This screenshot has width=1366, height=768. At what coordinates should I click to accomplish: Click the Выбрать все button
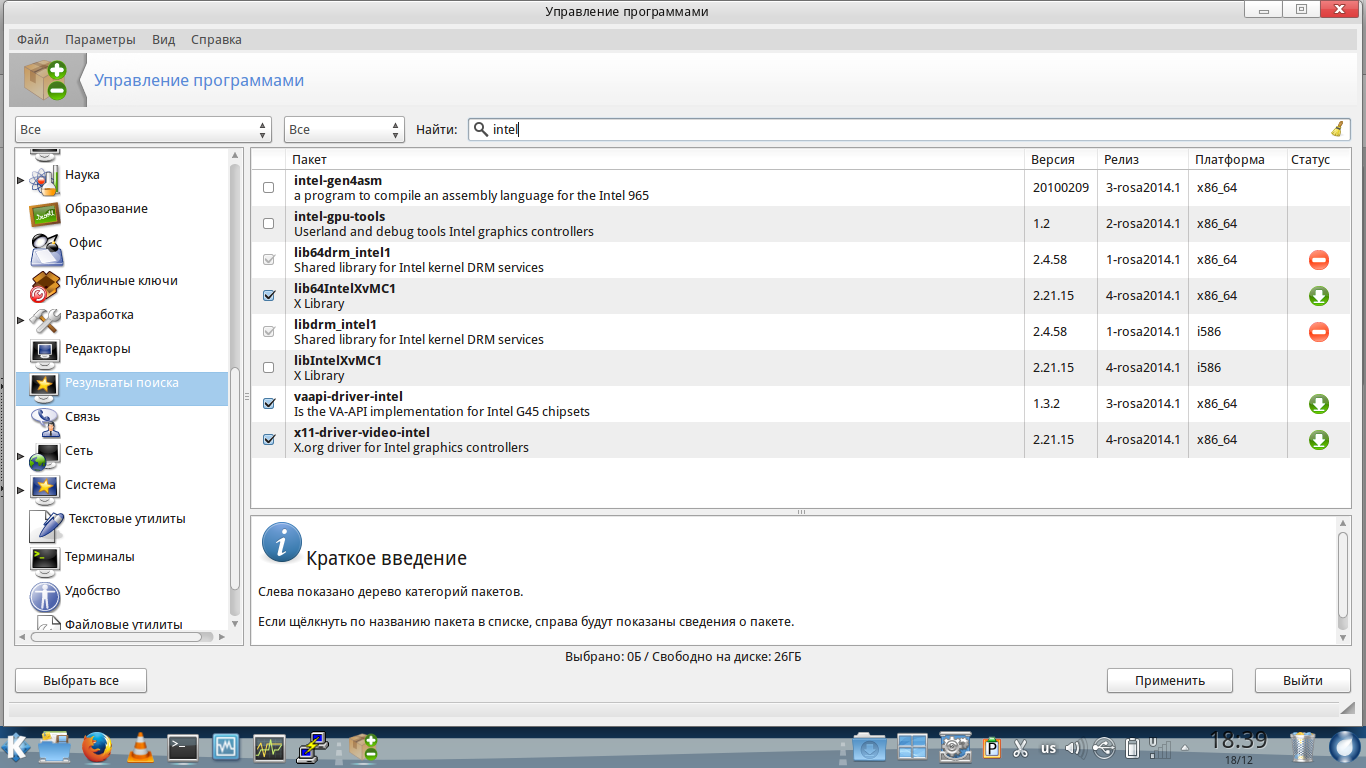[81, 680]
